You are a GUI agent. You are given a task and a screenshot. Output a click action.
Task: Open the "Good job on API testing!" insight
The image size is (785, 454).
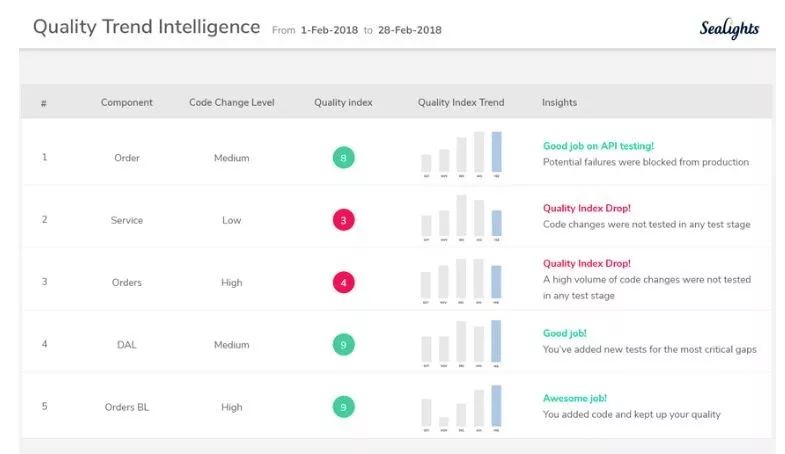pos(598,146)
